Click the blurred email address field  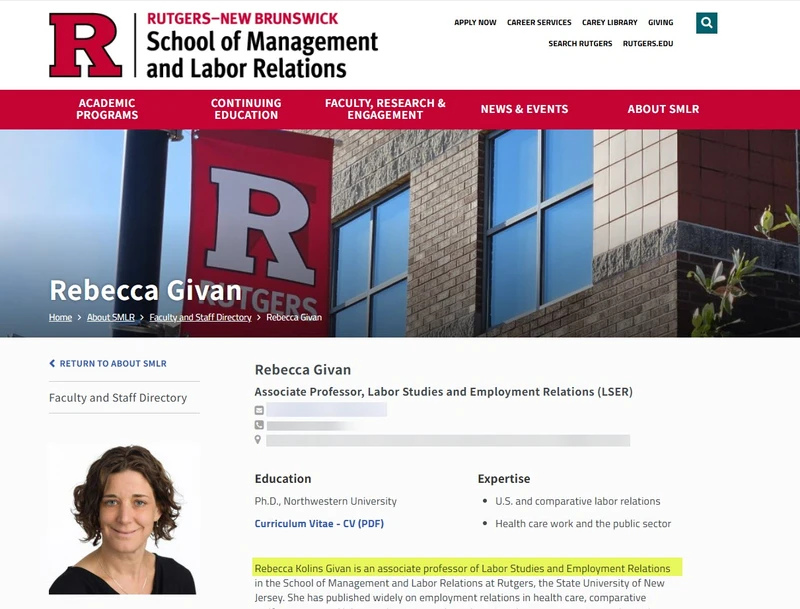pyautogui.click(x=327, y=410)
